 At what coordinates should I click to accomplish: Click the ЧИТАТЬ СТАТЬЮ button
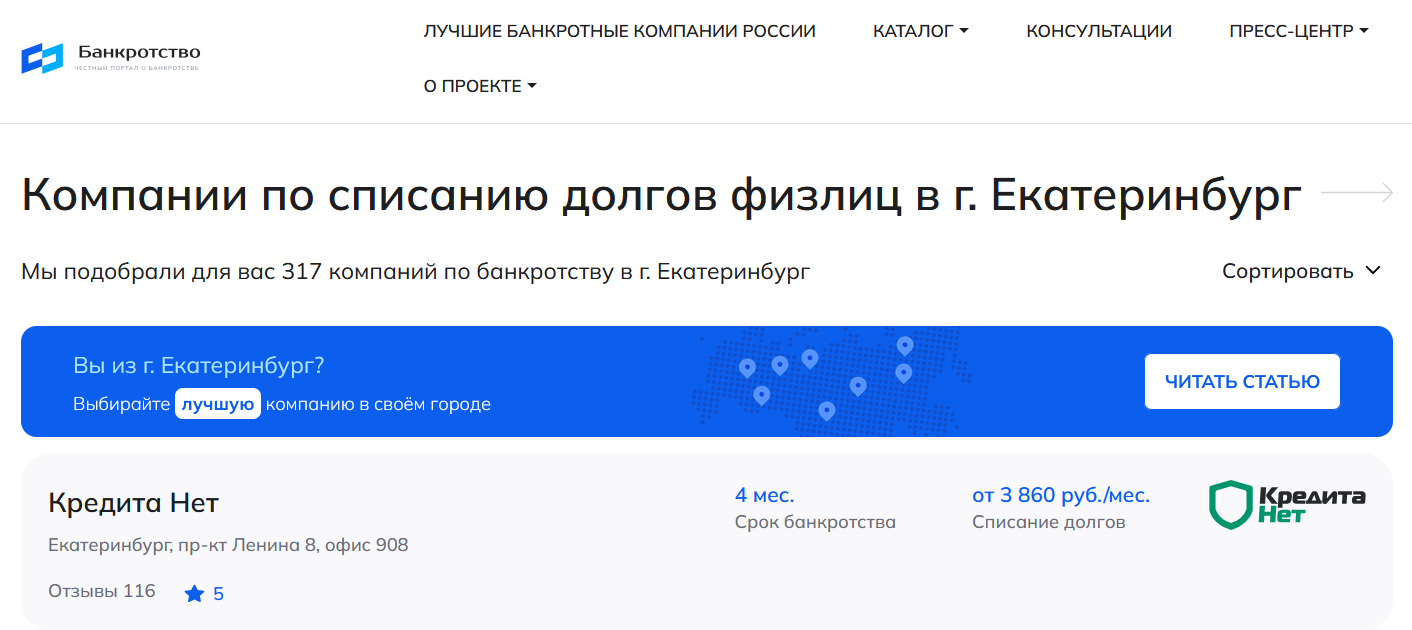pyautogui.click(x=1242, y=381)
